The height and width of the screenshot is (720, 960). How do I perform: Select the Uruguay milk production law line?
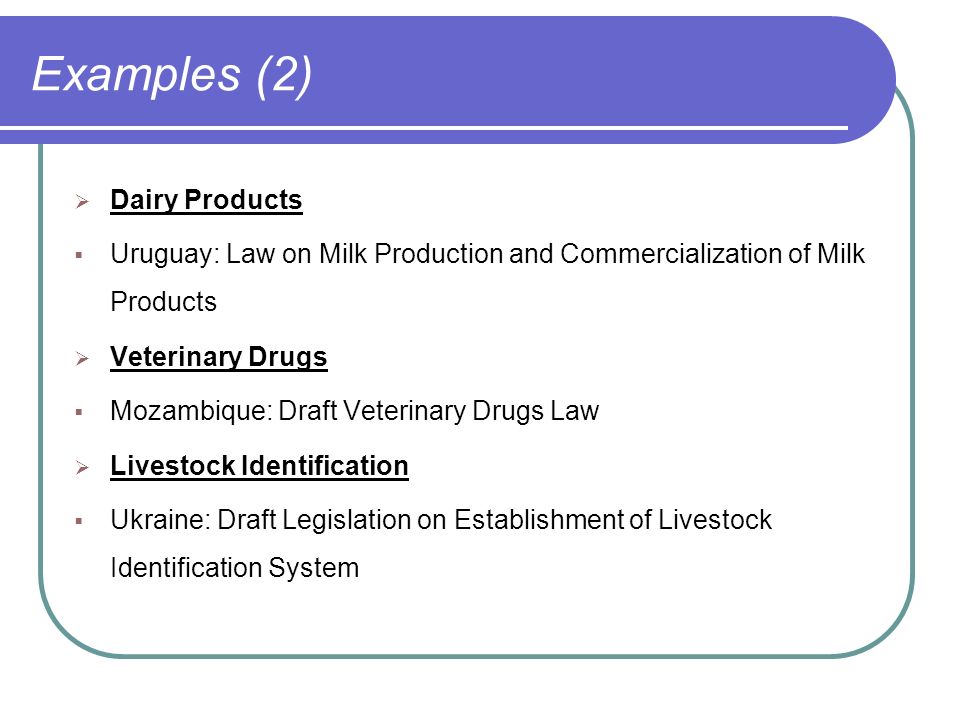(x=487, y=254)
